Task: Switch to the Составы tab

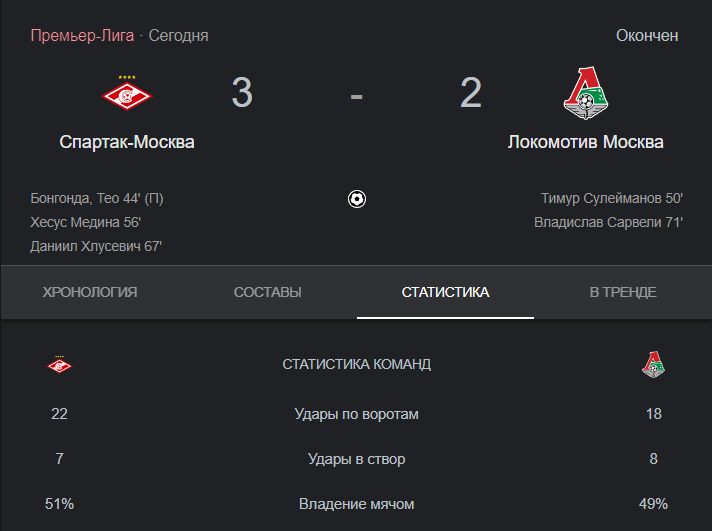Action: click(267, 292)
